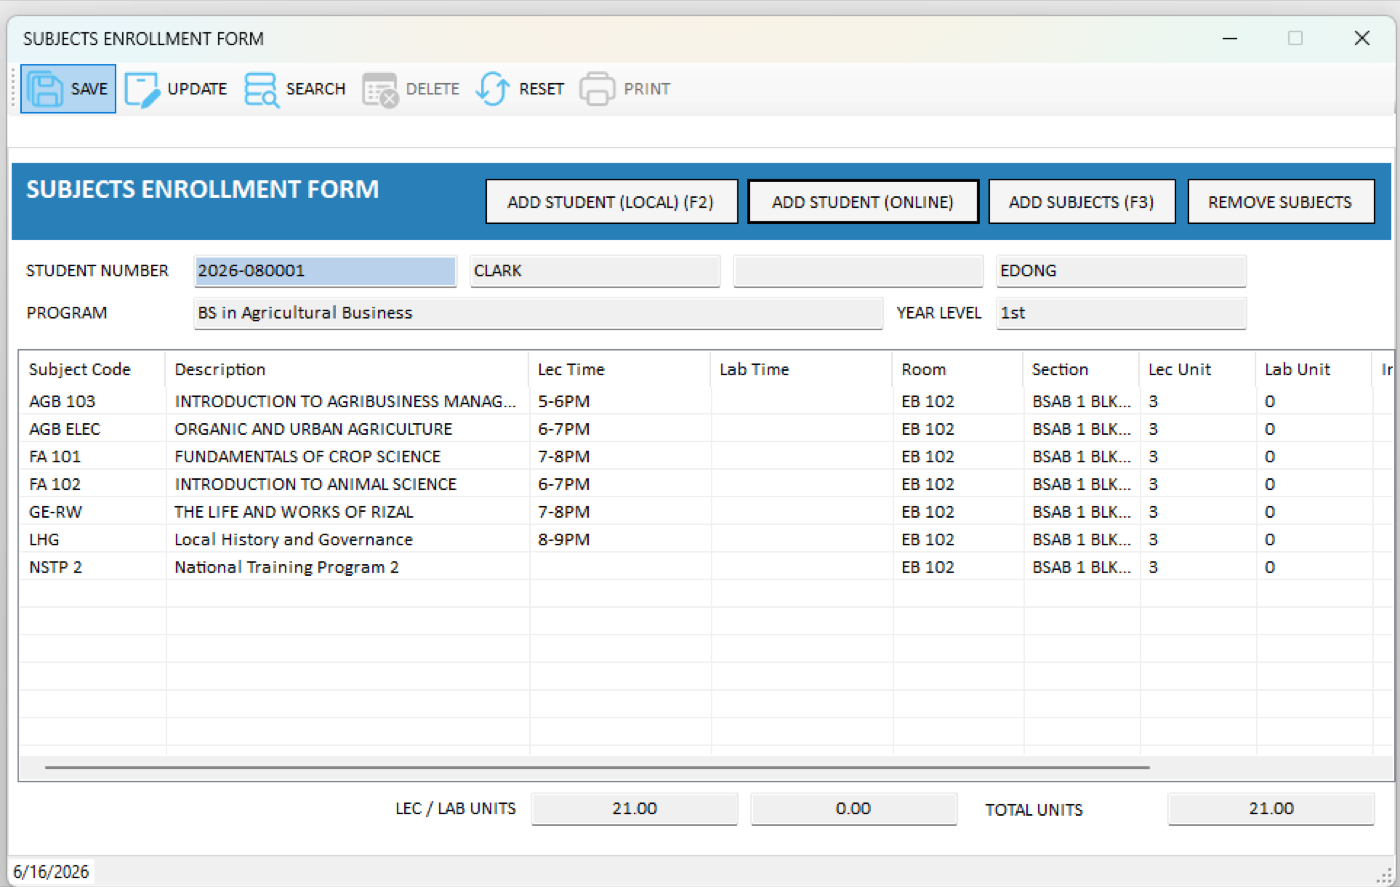
Task: Click the Reset circular arrows icon
Action: coord(493,89)
